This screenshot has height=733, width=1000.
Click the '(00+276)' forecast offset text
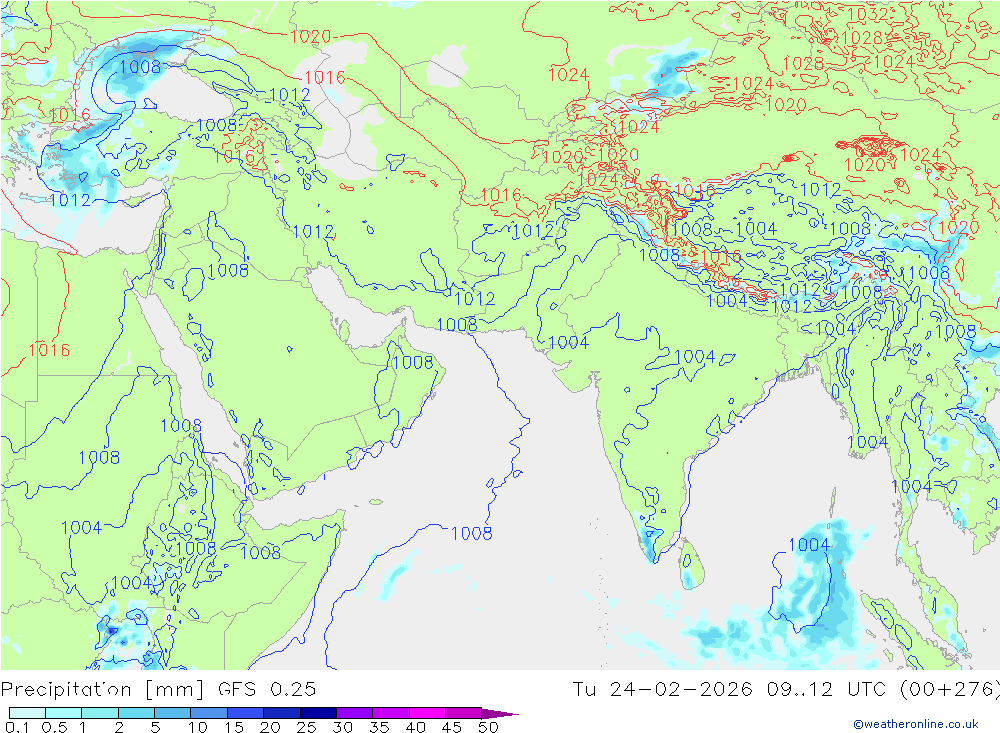tap(950, 690)
